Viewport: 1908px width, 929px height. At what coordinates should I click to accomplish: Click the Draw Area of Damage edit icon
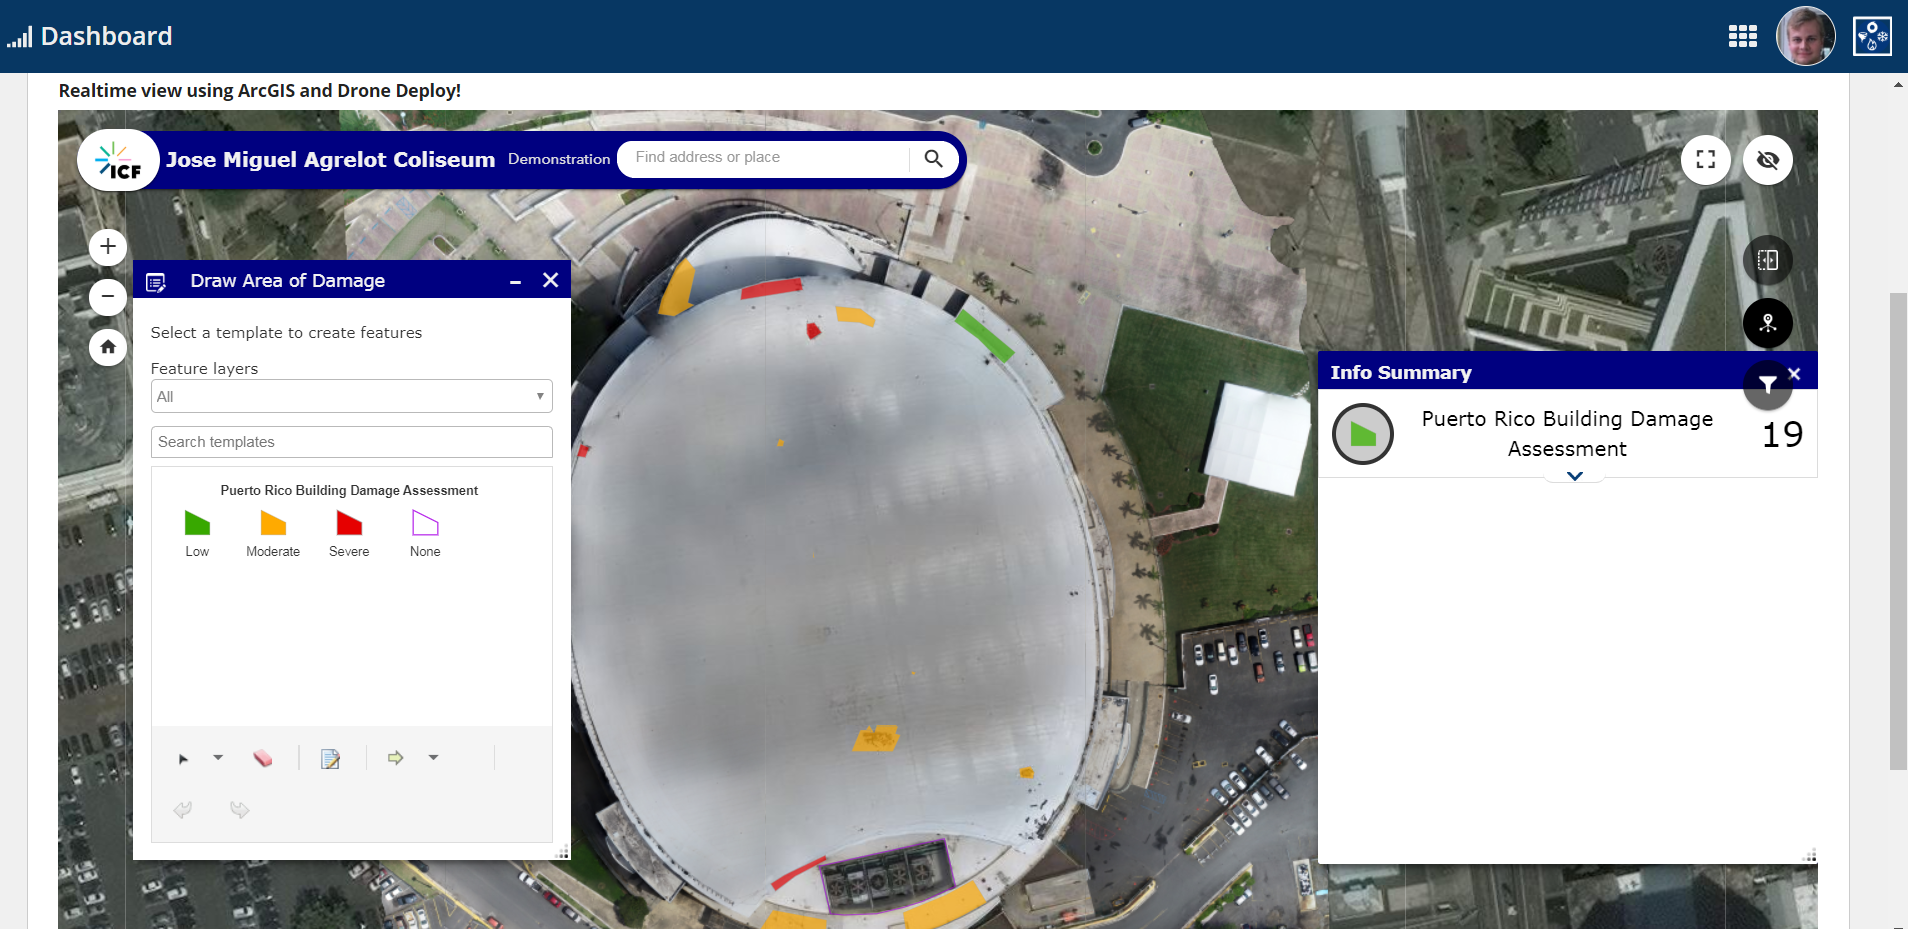[156, 282]
